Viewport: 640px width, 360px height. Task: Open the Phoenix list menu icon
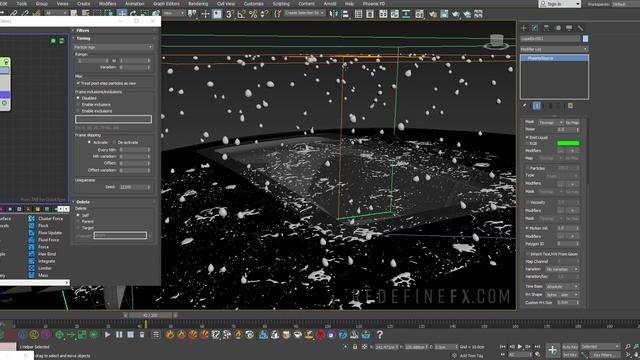click(x=156, y=335)
